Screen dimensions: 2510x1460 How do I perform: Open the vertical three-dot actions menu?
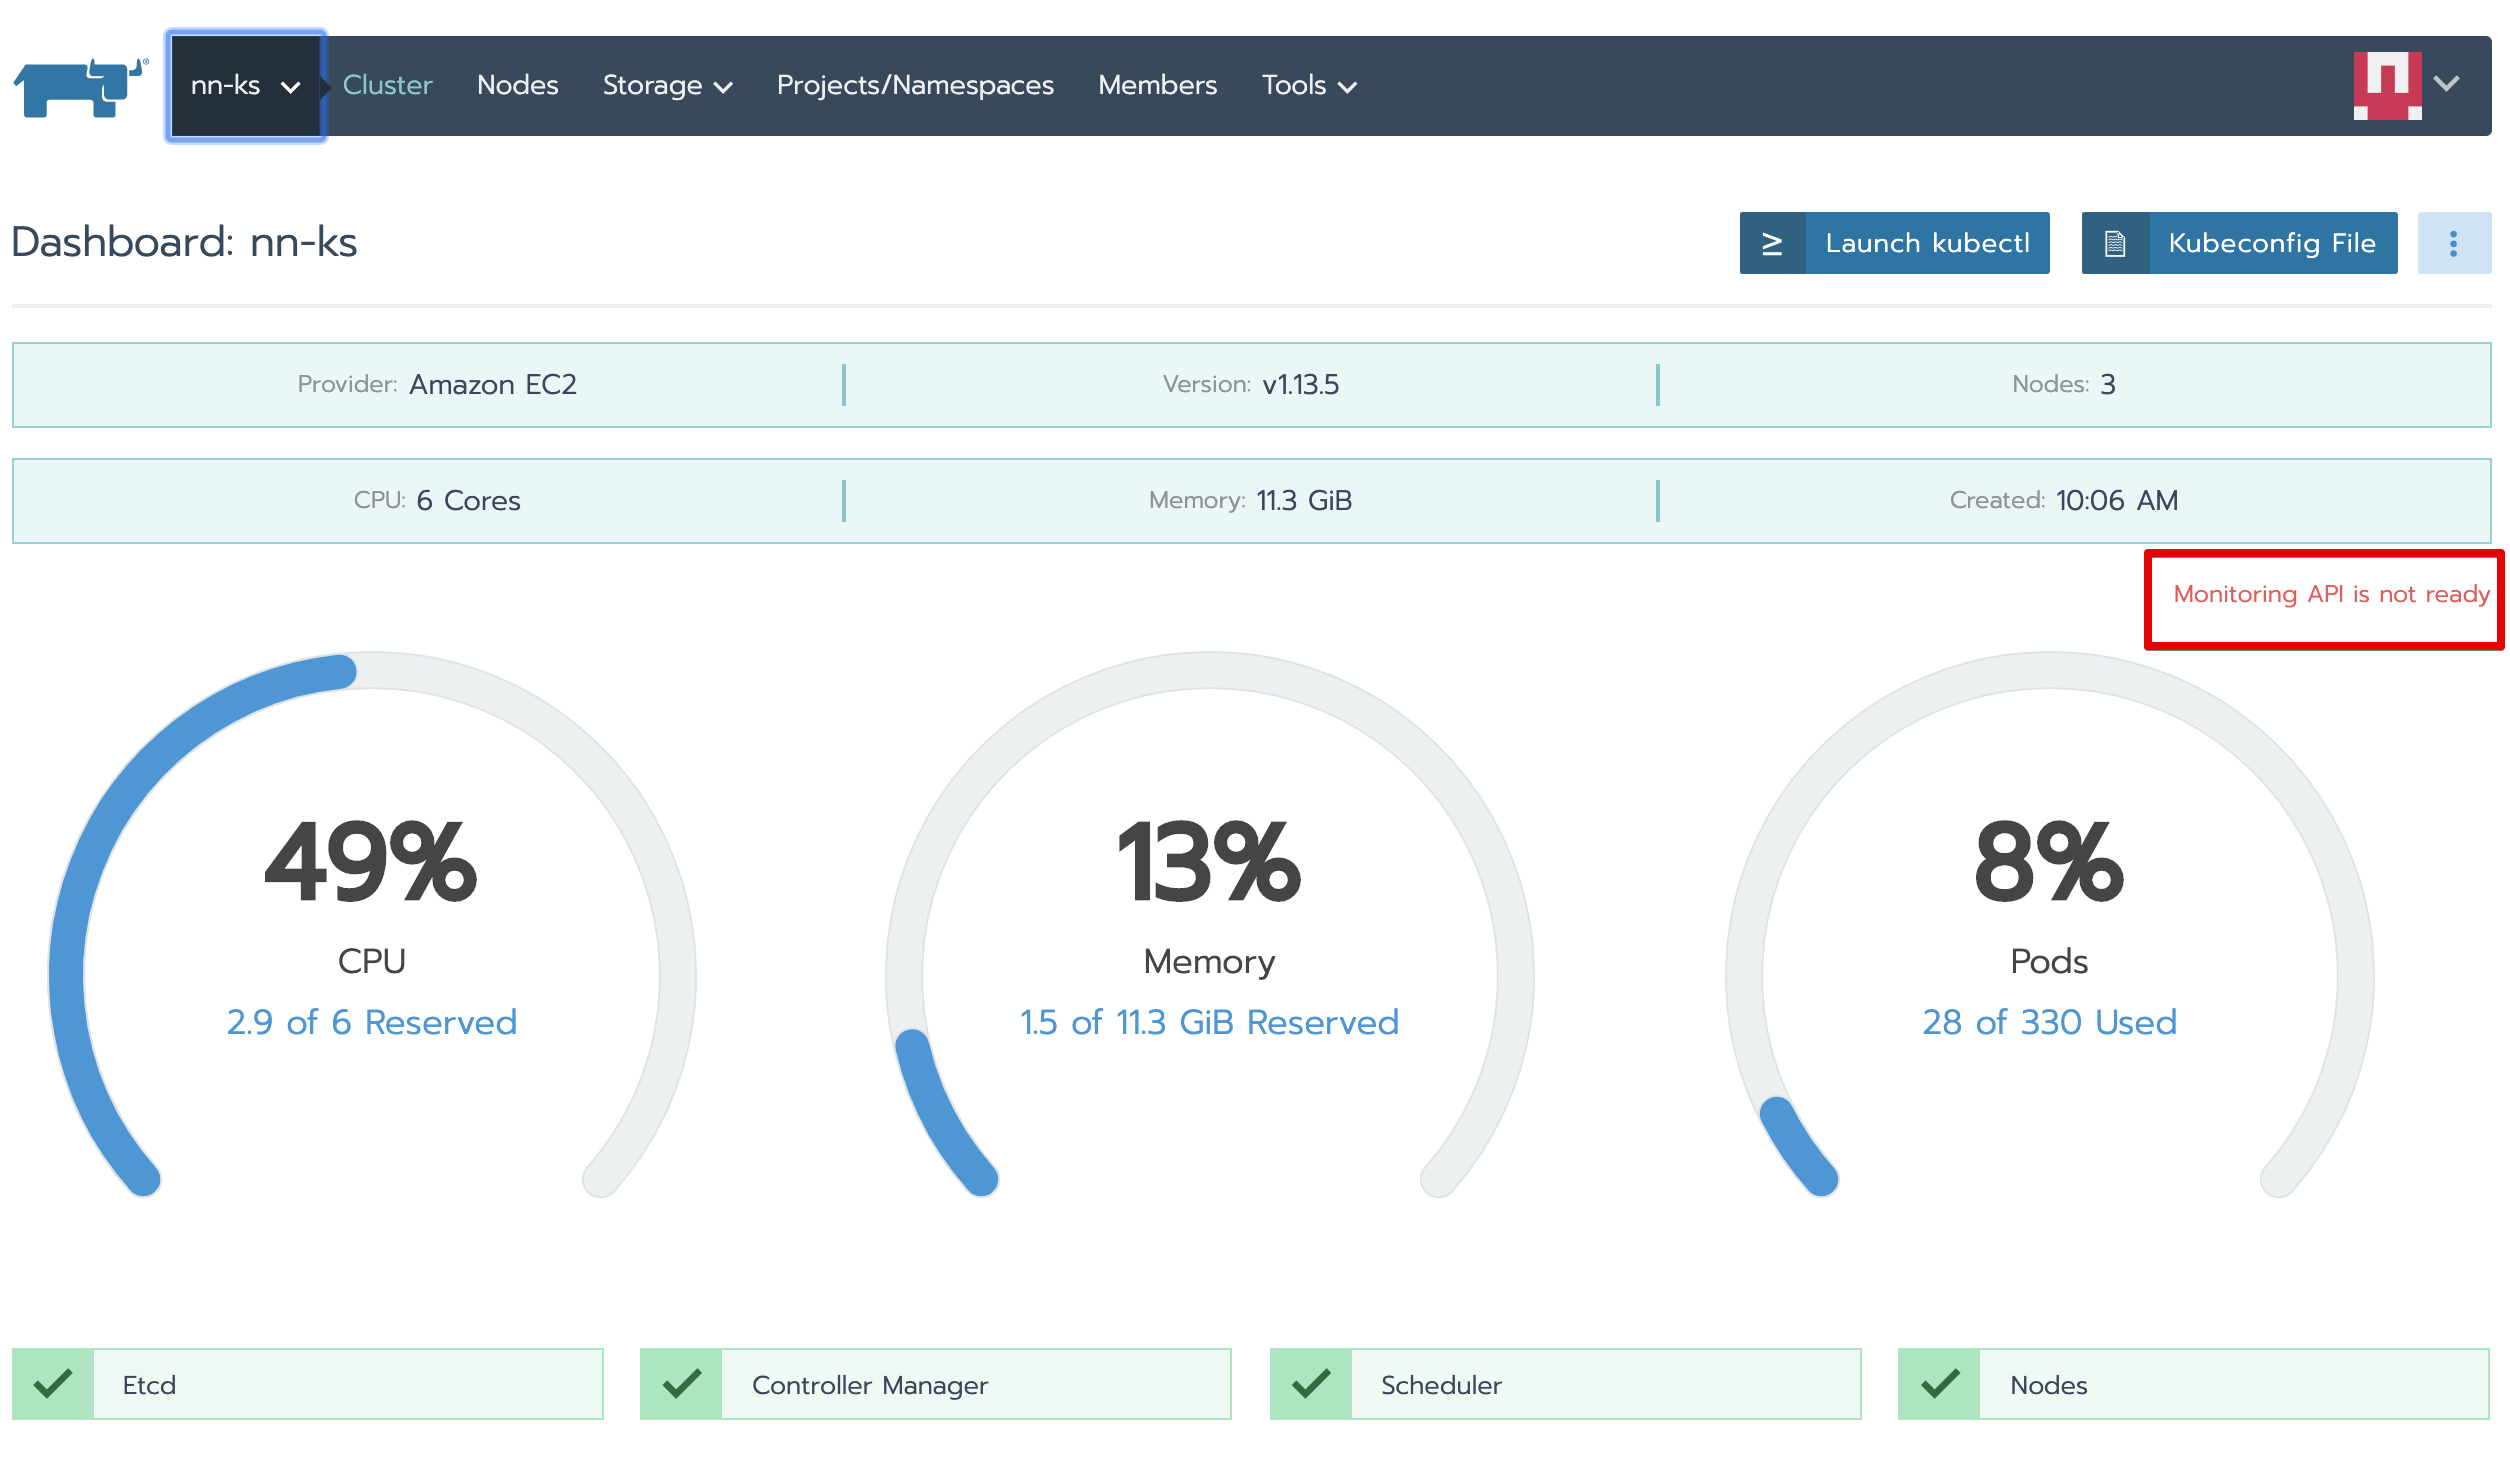2453,243
